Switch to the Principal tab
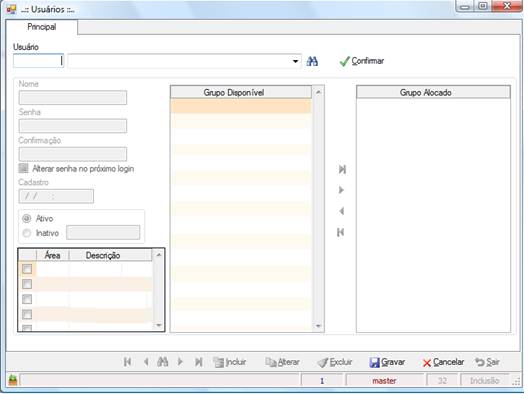The height and width of the screenshot is (394, 524). point(41,27)
